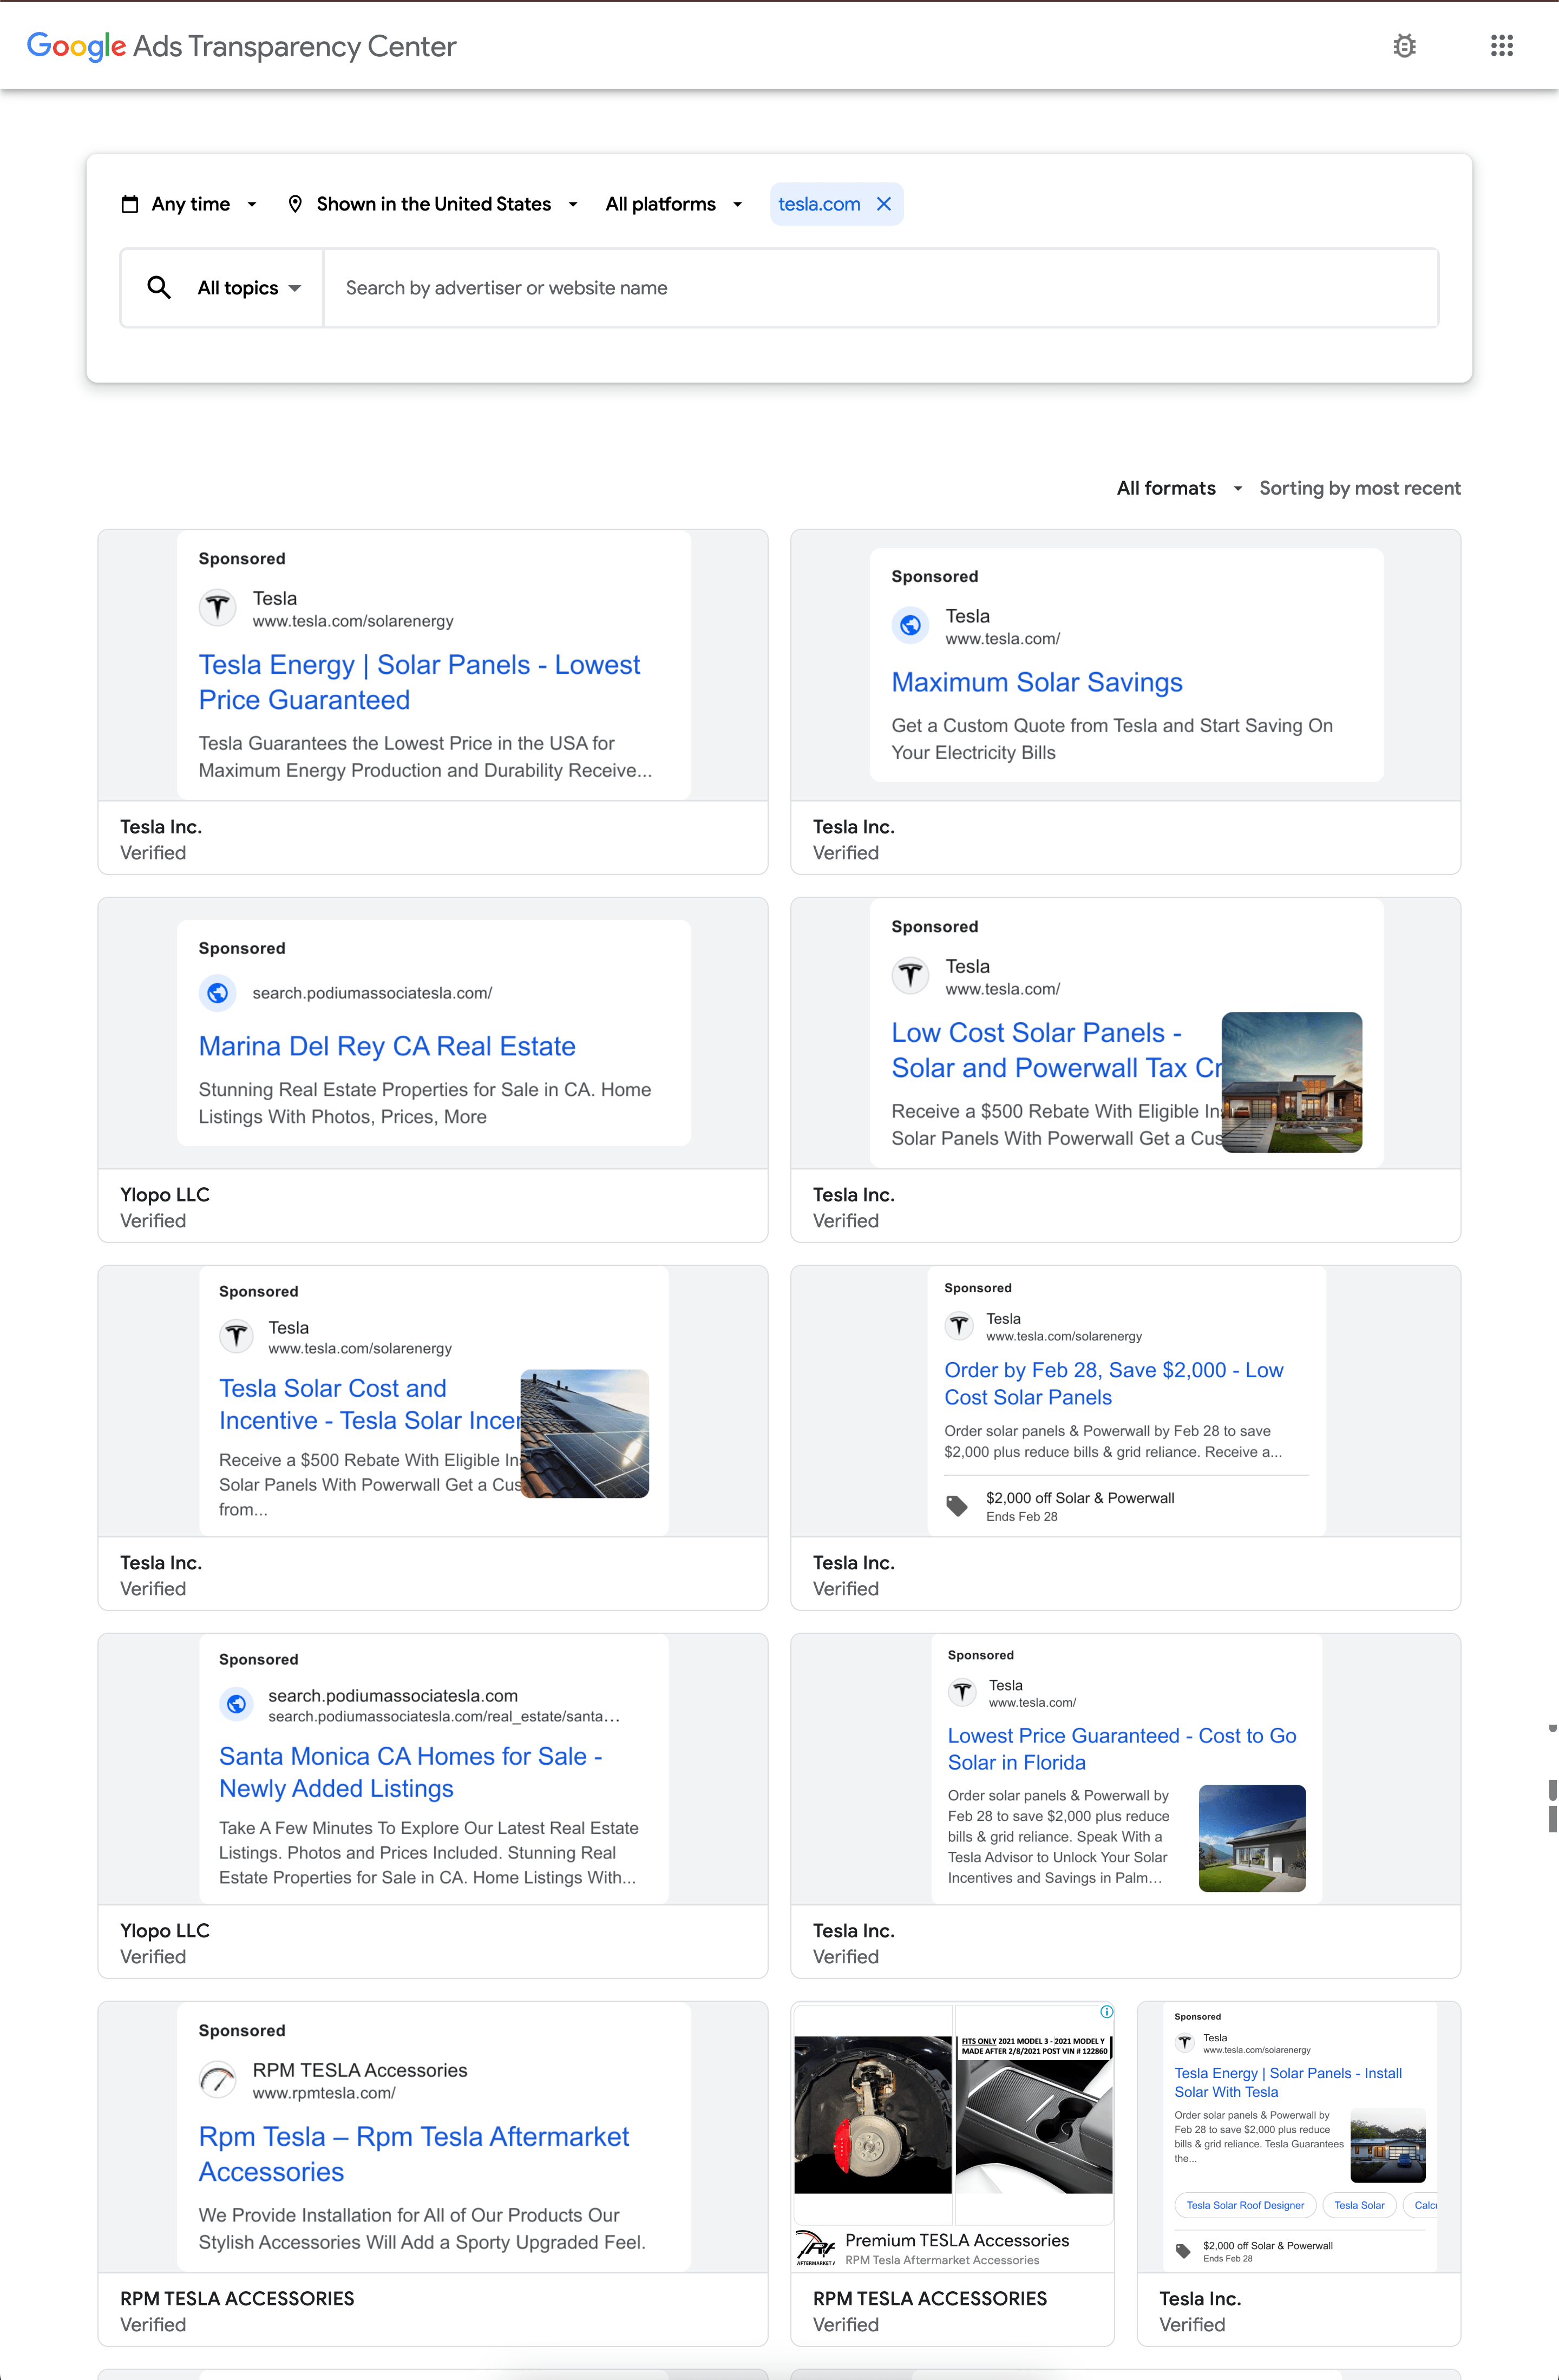
Task: Click Sorting by most recent text
Action: (x=1359, y=488)
